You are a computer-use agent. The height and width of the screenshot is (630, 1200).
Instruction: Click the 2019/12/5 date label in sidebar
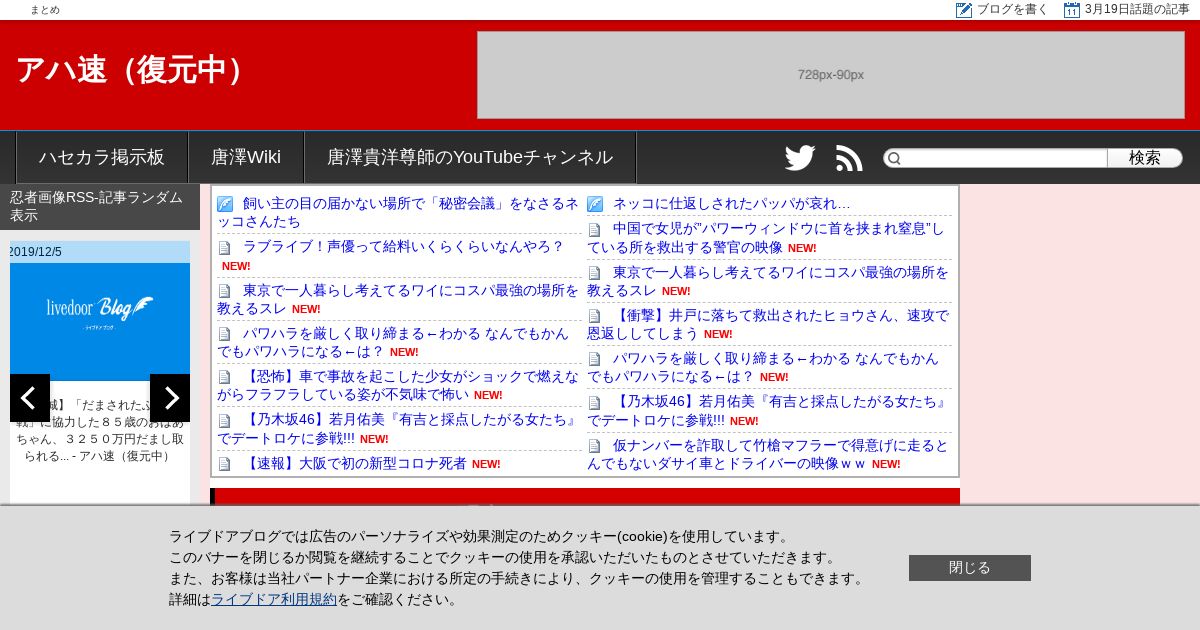36,252
